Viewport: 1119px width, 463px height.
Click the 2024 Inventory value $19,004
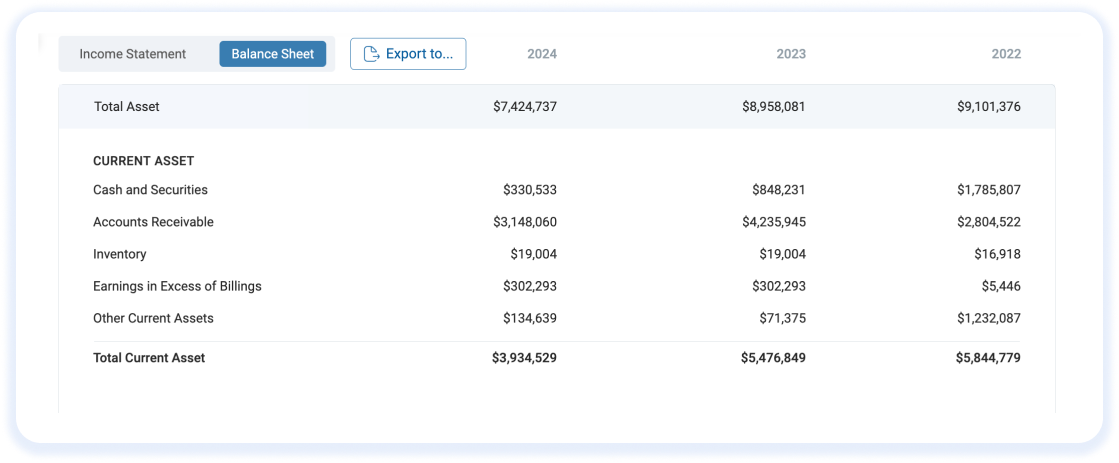coord(534,254)
